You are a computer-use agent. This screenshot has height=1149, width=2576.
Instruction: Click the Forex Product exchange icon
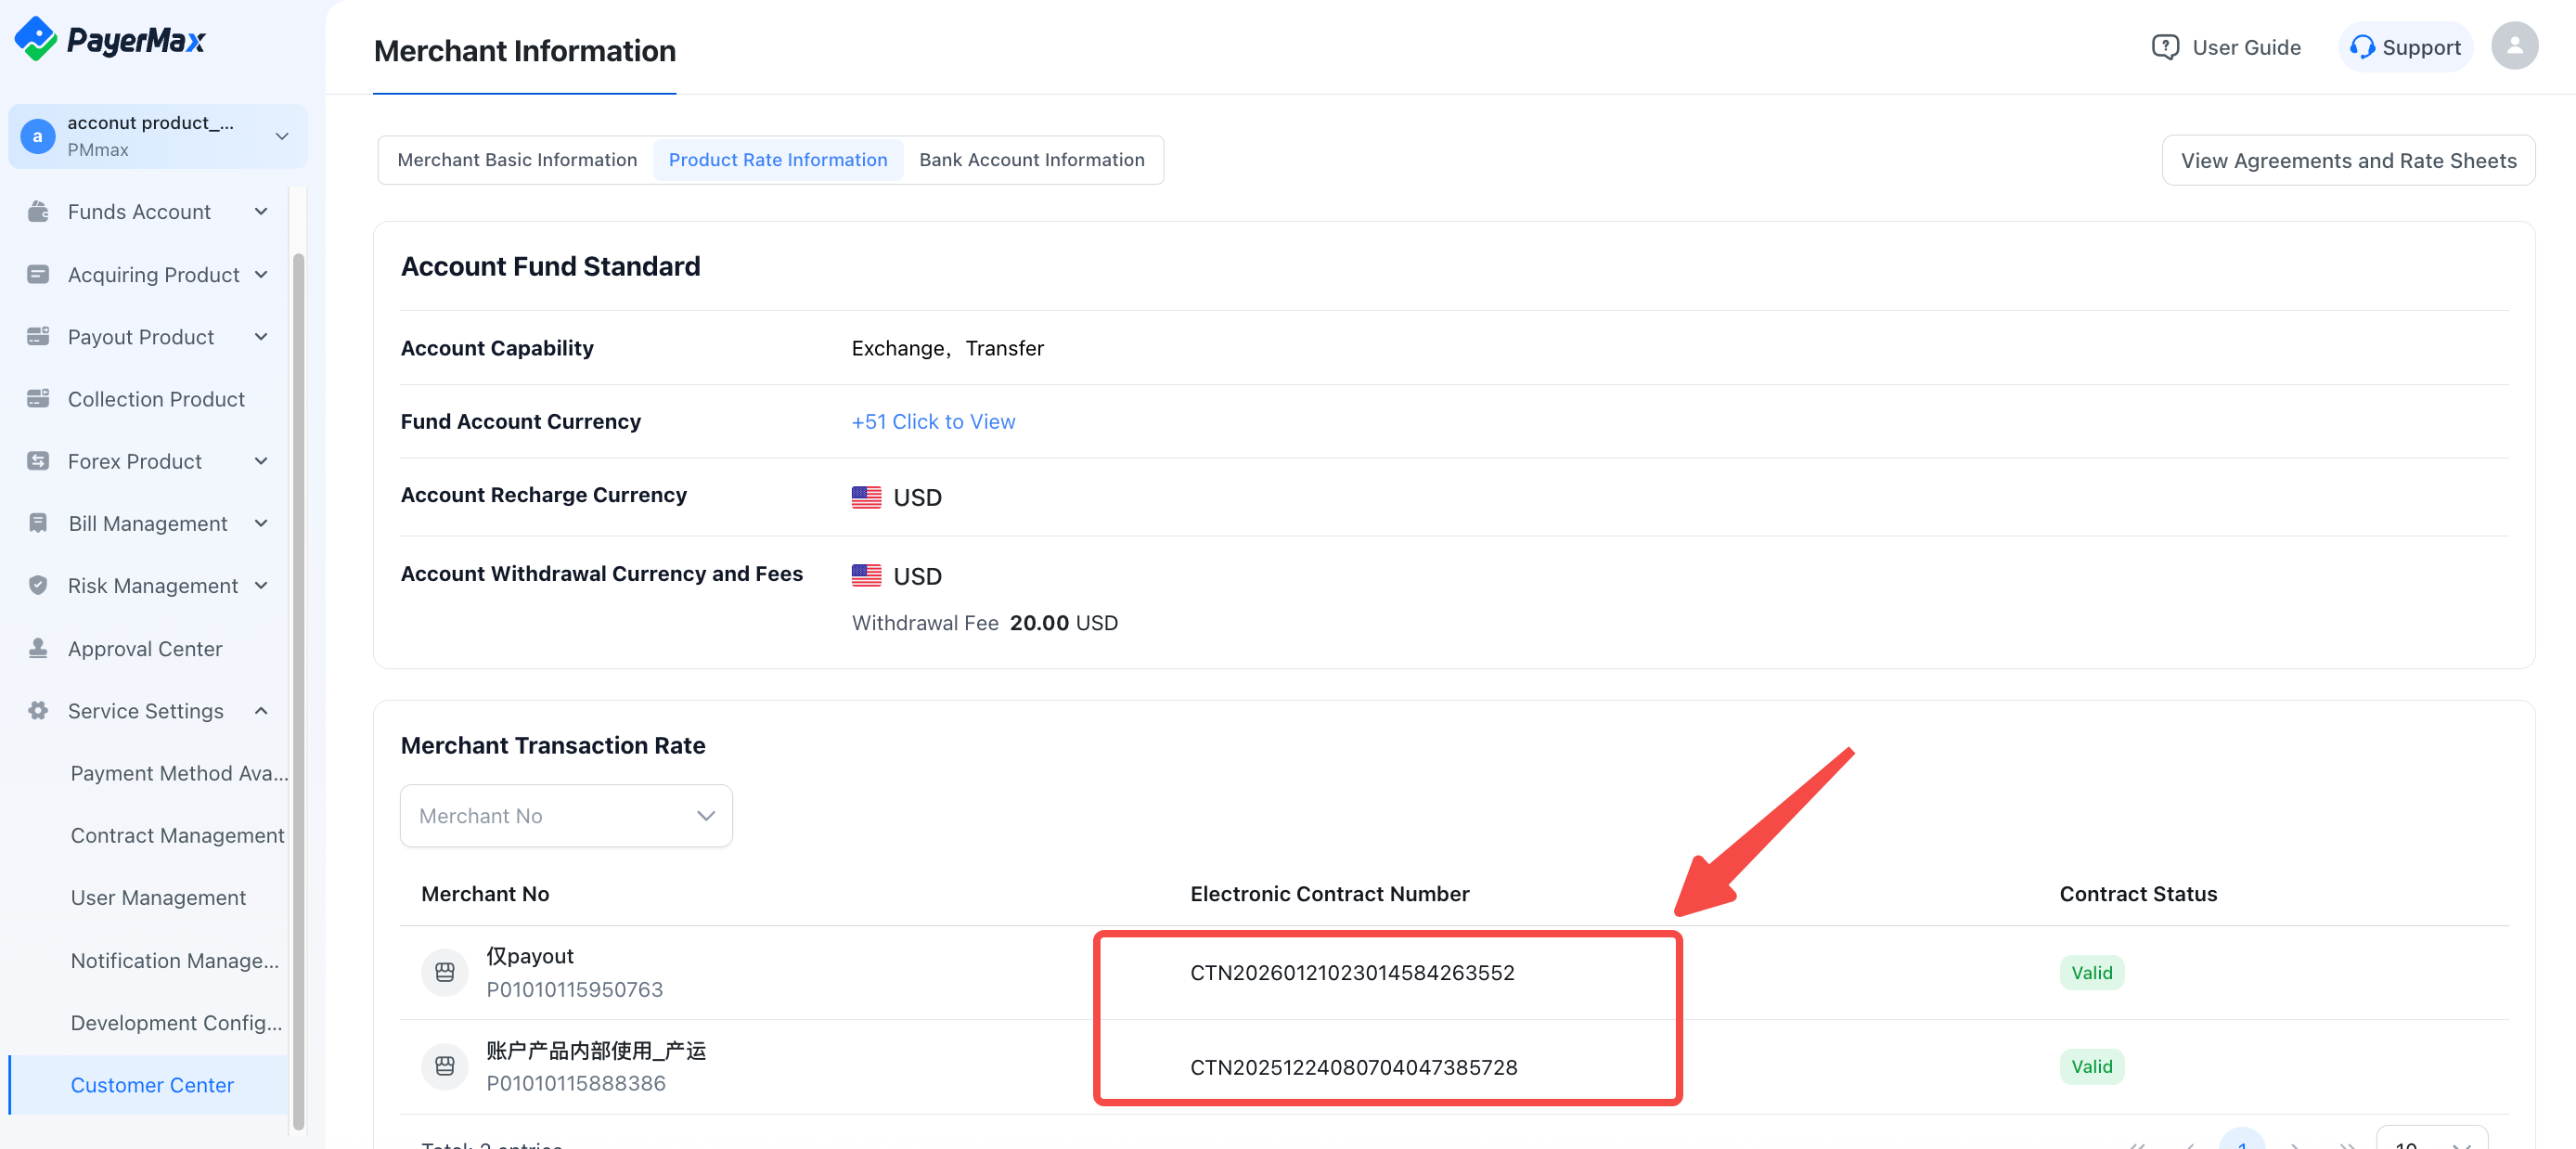pyautogui.click(x=38, y=460)
